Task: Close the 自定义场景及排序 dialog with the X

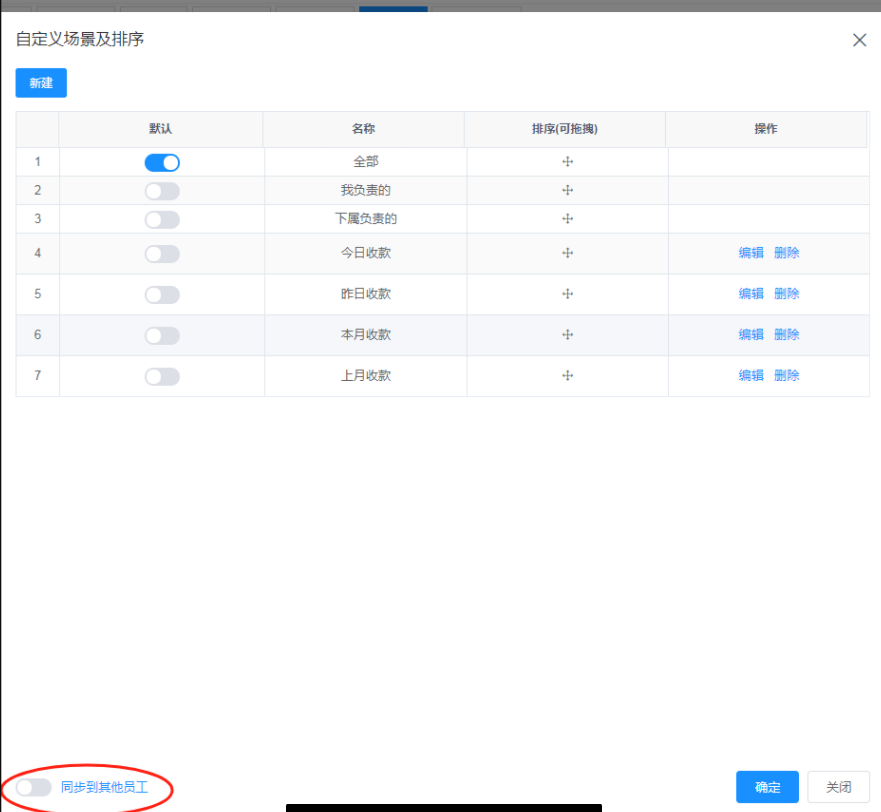Action: point(859,40)
